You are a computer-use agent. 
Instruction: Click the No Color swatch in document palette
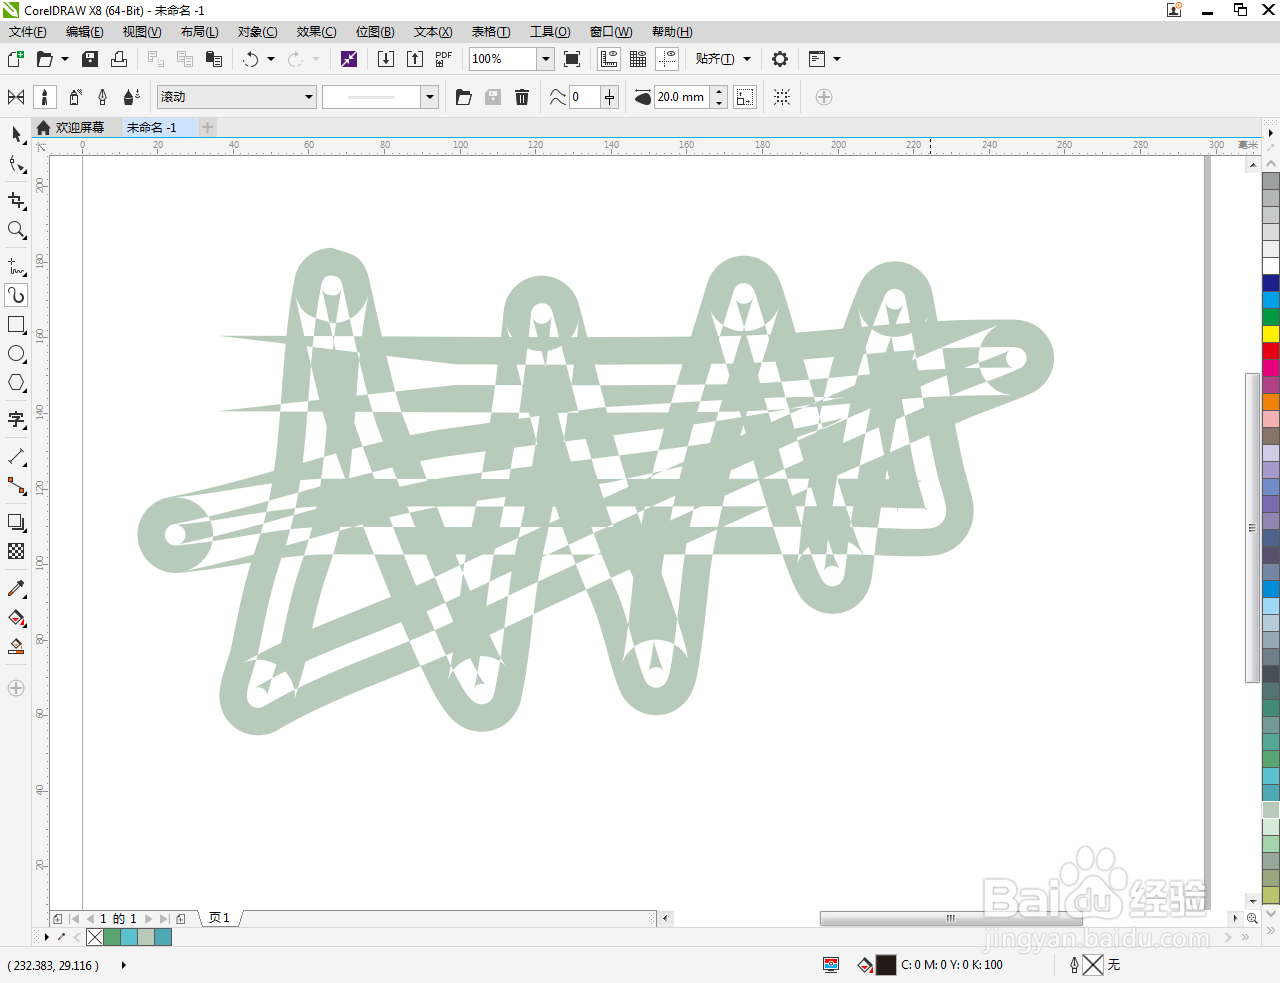click(x=95, y=937)
